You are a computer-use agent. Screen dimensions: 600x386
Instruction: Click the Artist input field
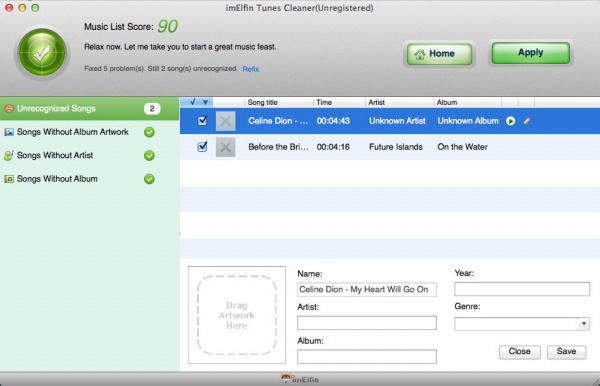tap(367, 323)
